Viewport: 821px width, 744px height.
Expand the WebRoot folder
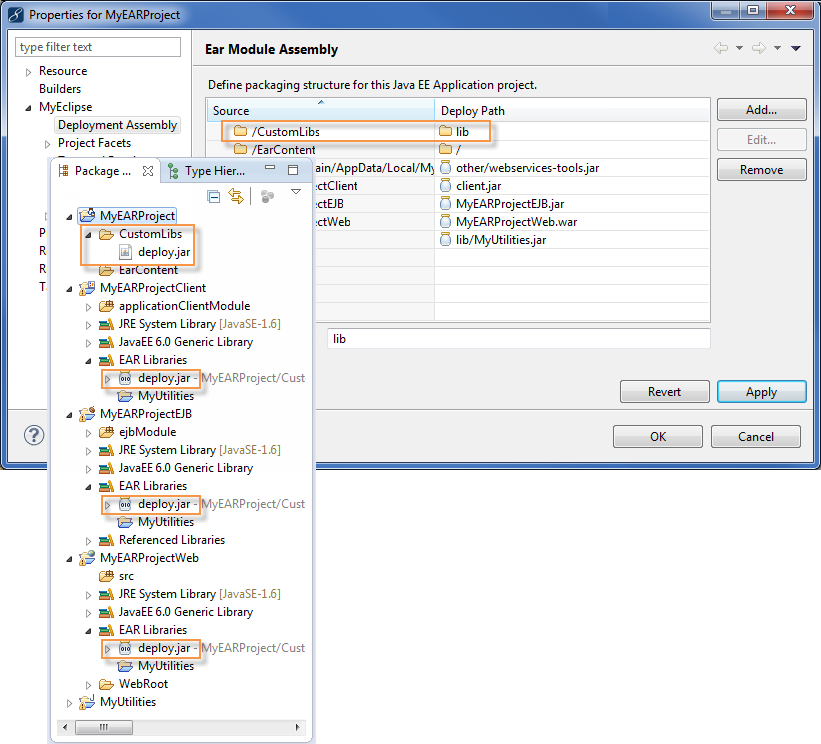tap(89, 684)
